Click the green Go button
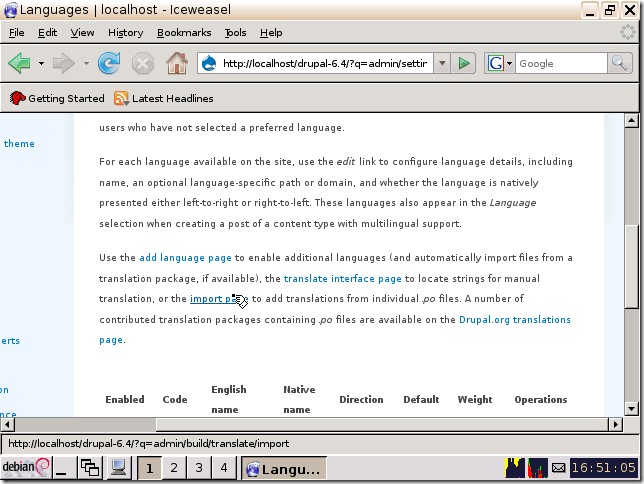Image resolution: width=644 pixels, height=484 pixels. point(464,63)
